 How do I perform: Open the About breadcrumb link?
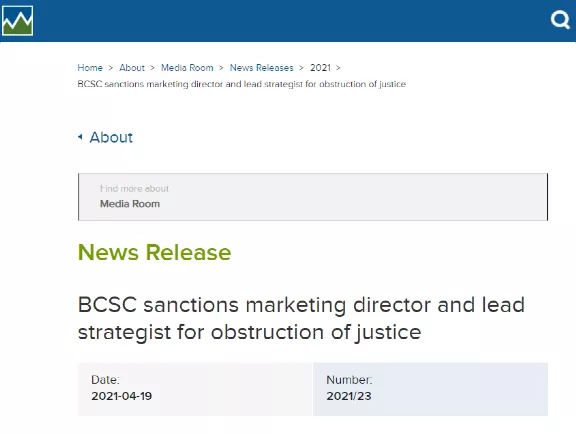(132, 68)
